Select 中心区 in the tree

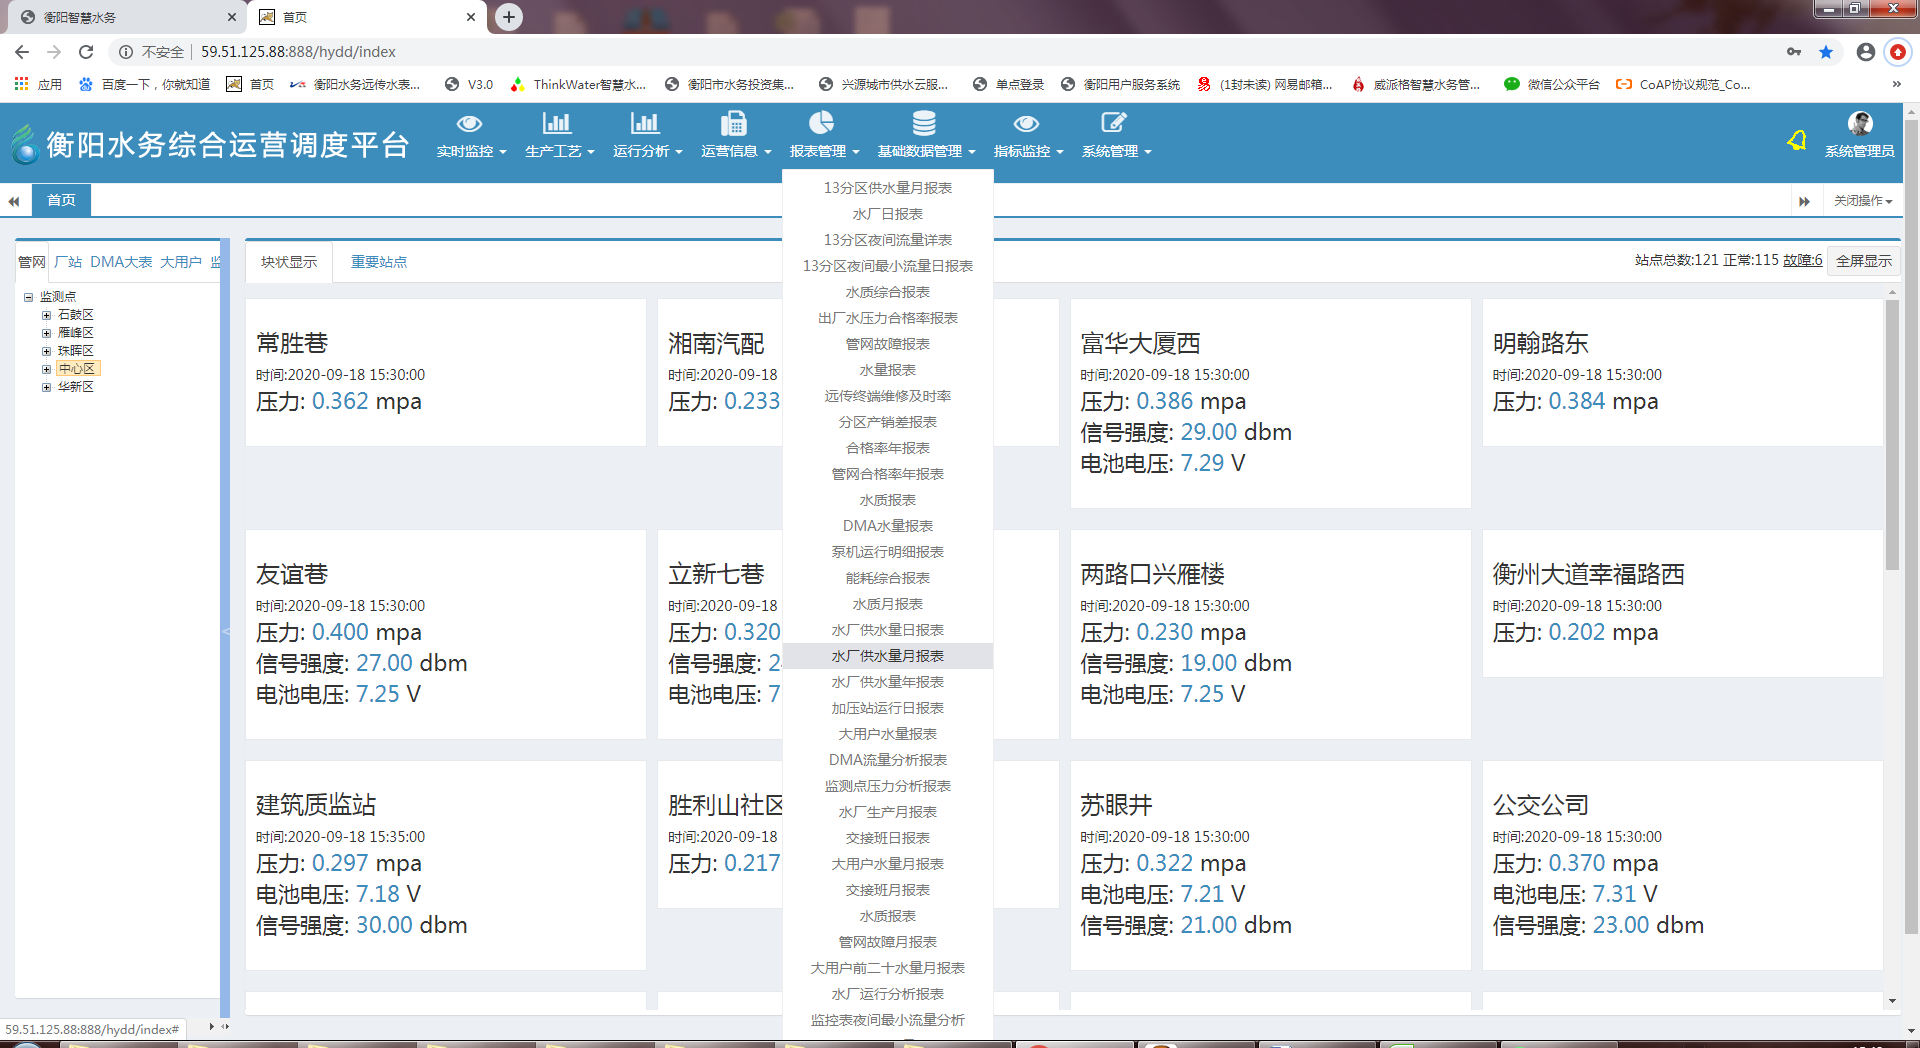pyautogui.click(x=76, y=369)
